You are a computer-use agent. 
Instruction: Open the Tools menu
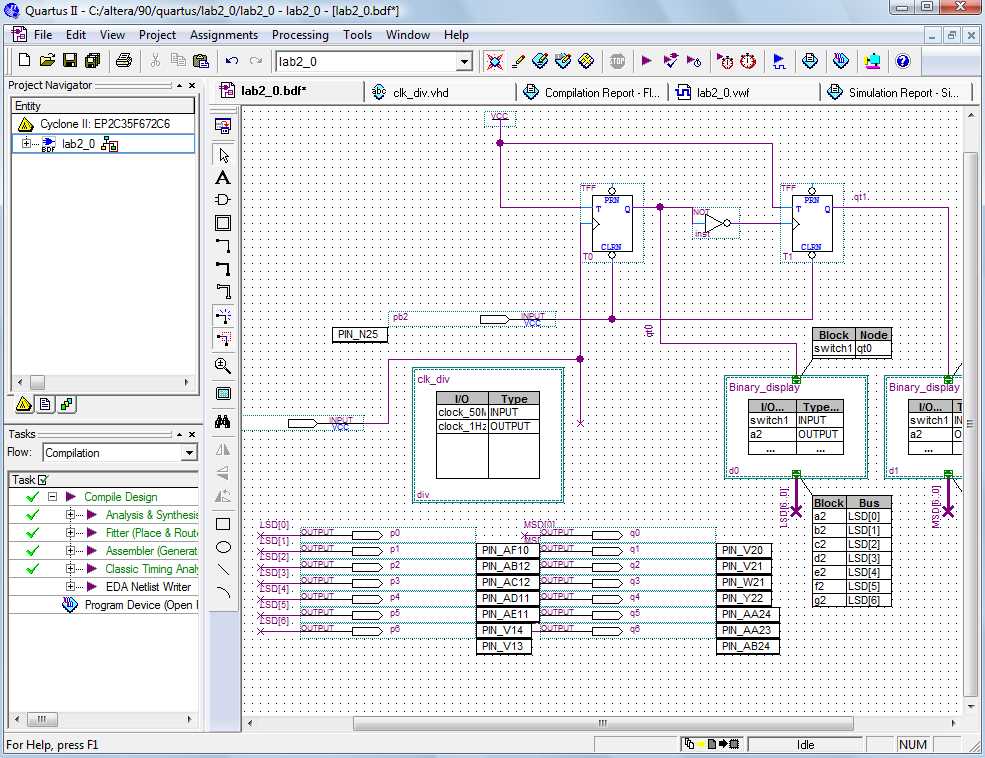357,35
